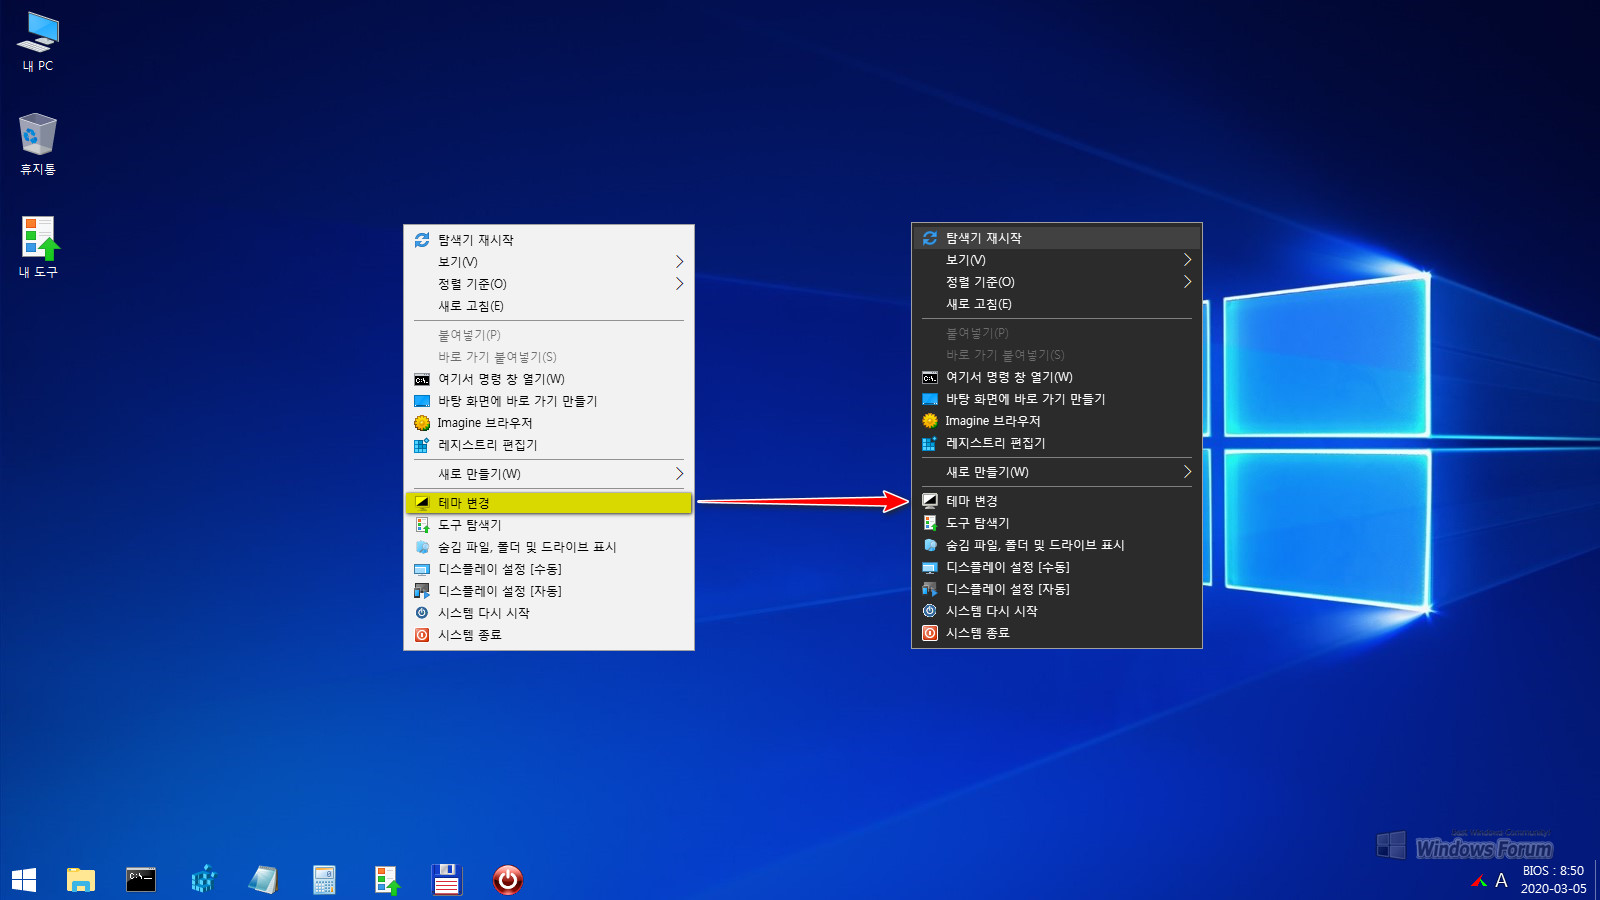Click 시스템 다시 시작 in the light menu
1600x900 pixels.
pyautogui.click(x=549, y=613)
